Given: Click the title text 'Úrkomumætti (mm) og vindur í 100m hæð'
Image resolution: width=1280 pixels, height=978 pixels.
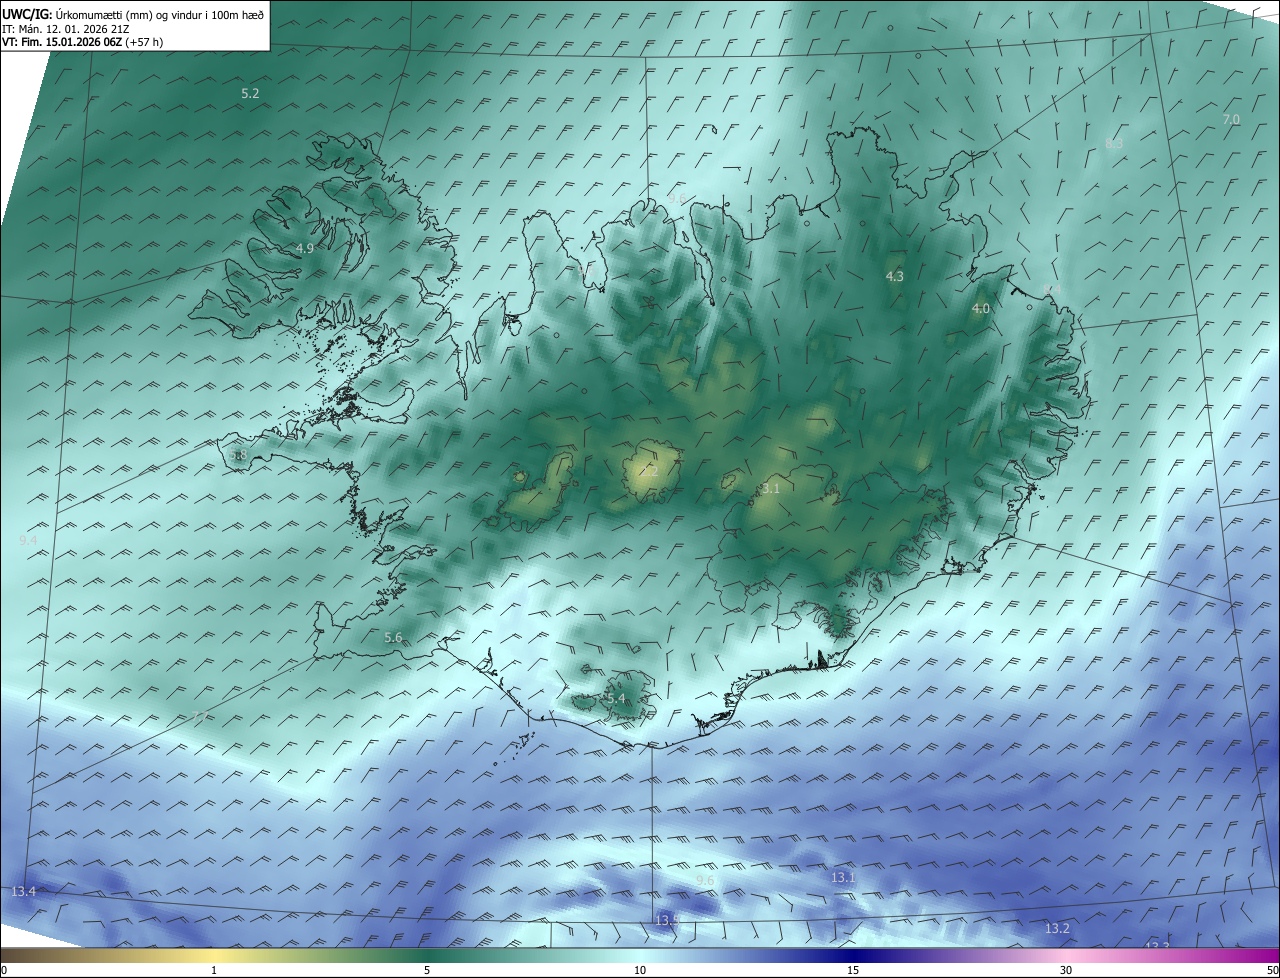Looking at the screenshot, I should point(160,14).
